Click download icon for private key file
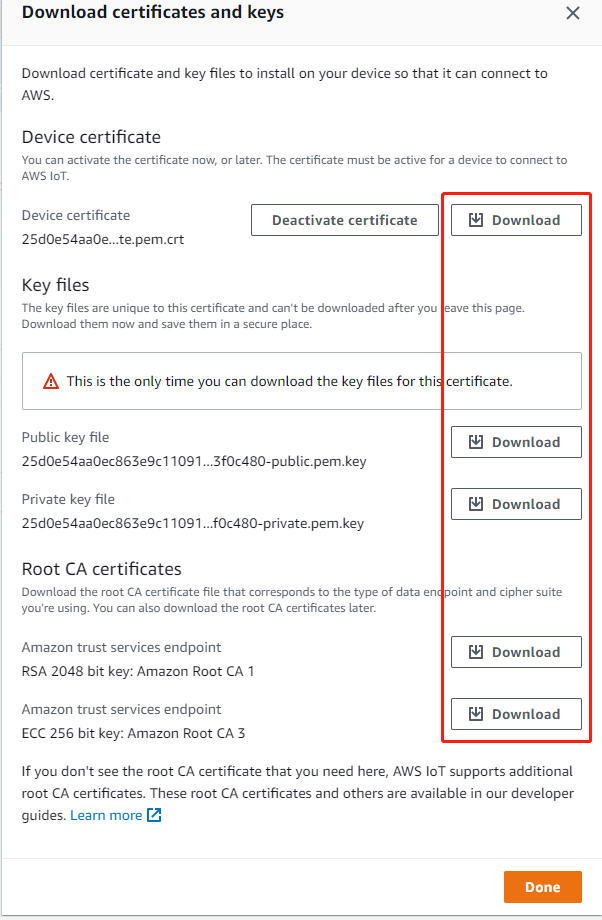 [476, 504]
